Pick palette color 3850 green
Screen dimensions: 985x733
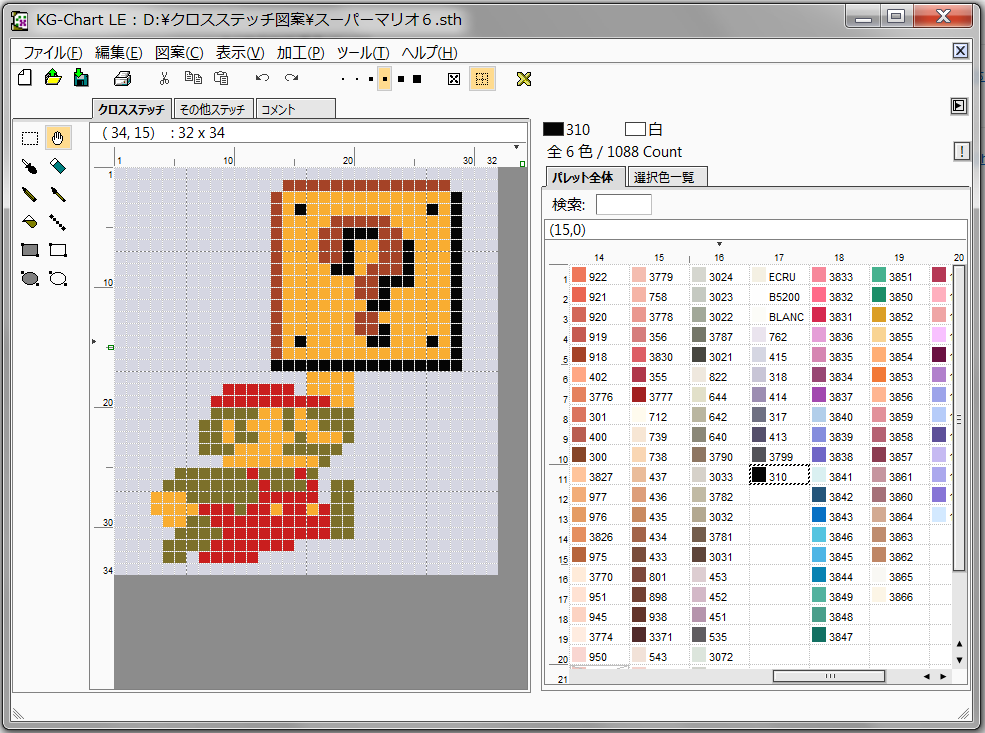pyautogui.click(x=899, y=296)
